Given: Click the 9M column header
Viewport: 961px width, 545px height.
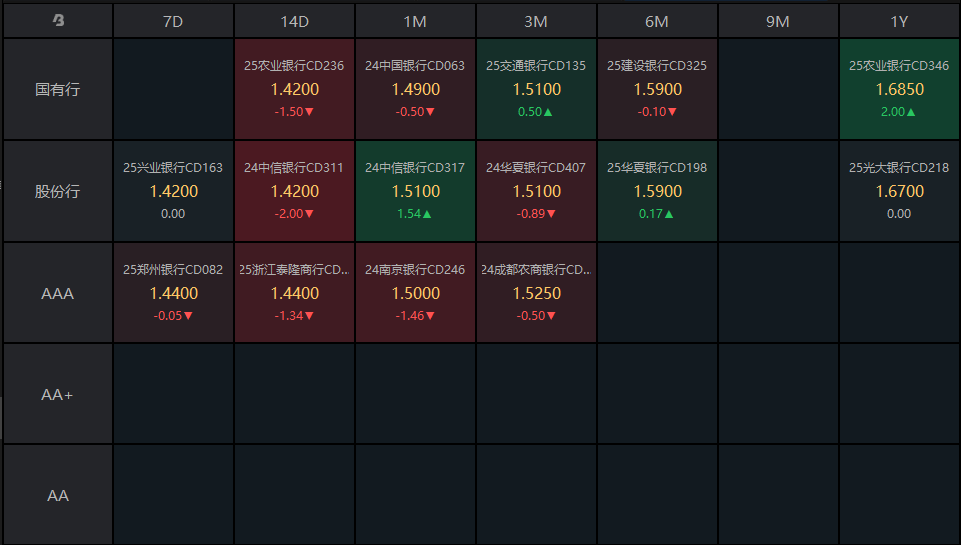Looking at the screenshot, I should [x=778, y=20].
